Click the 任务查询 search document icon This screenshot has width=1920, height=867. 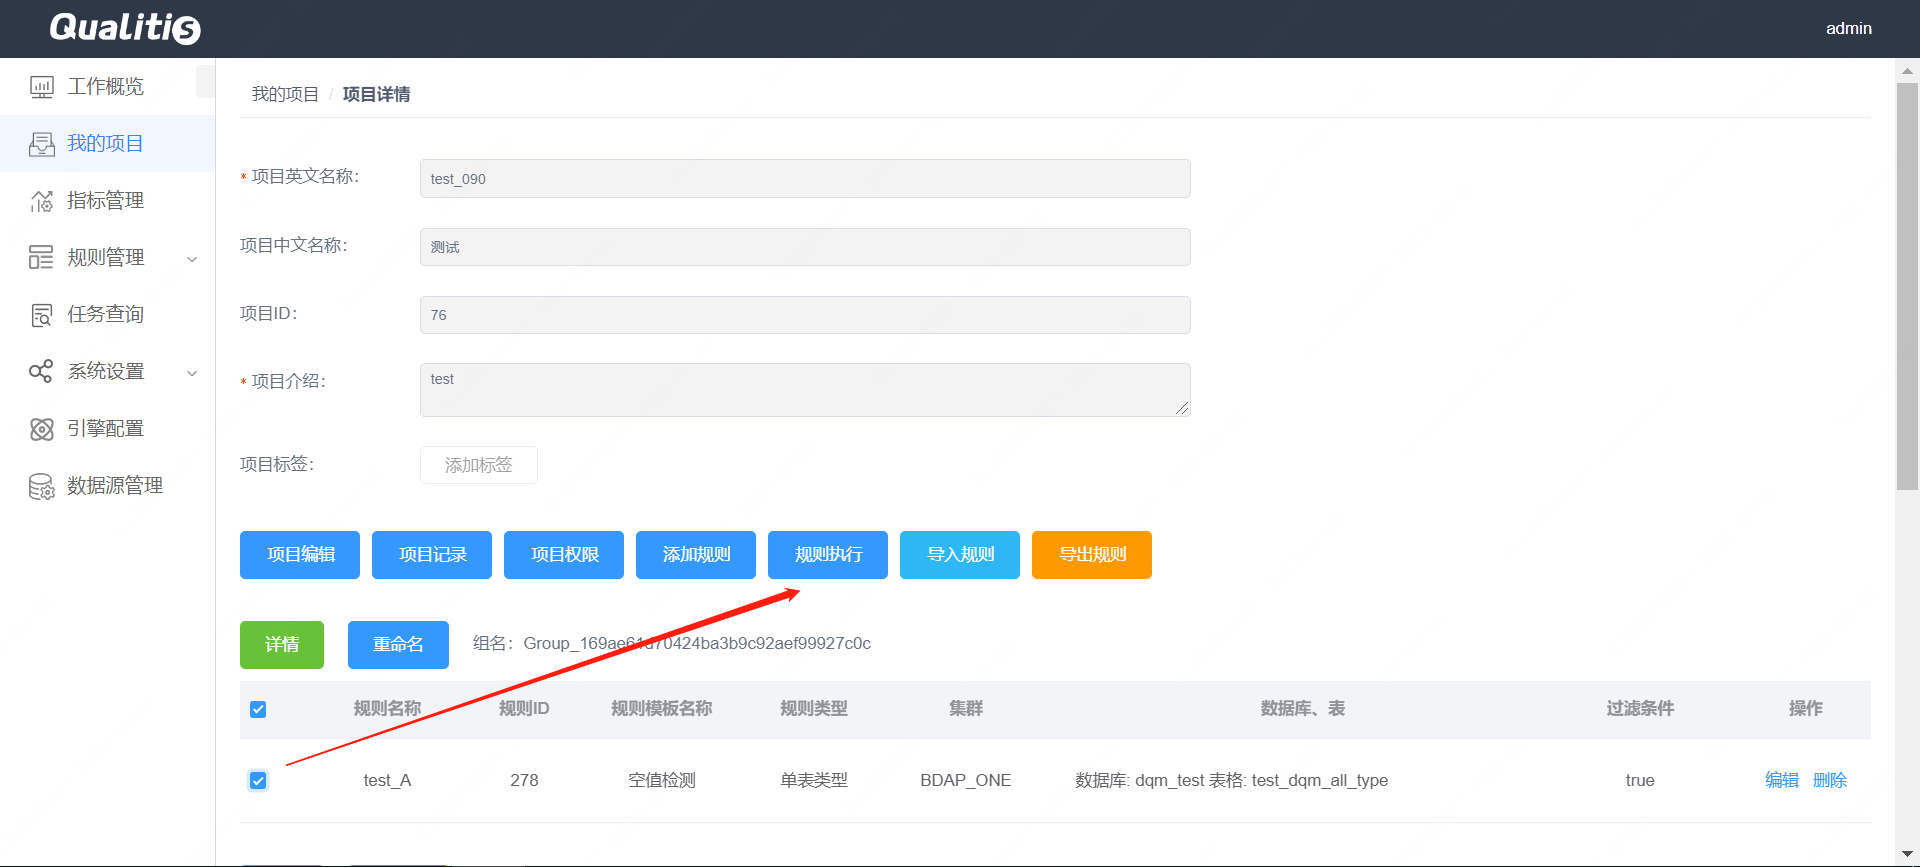point(41,315)
